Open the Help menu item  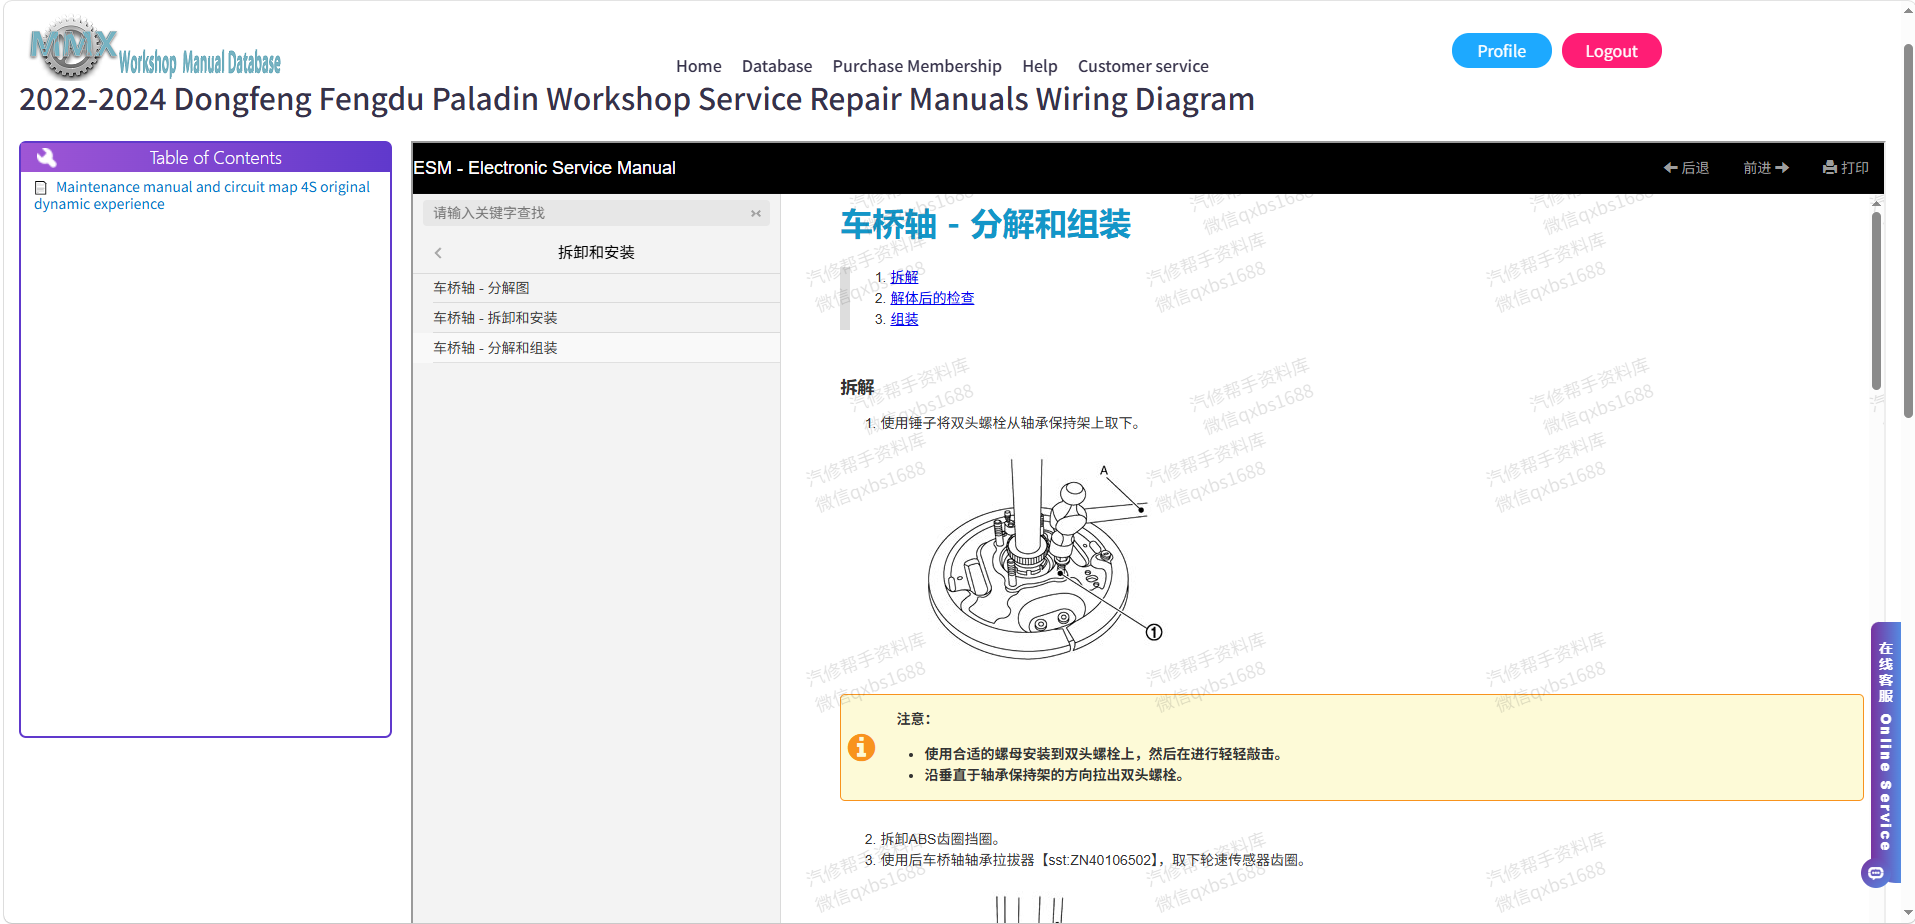coord(1040,66)
